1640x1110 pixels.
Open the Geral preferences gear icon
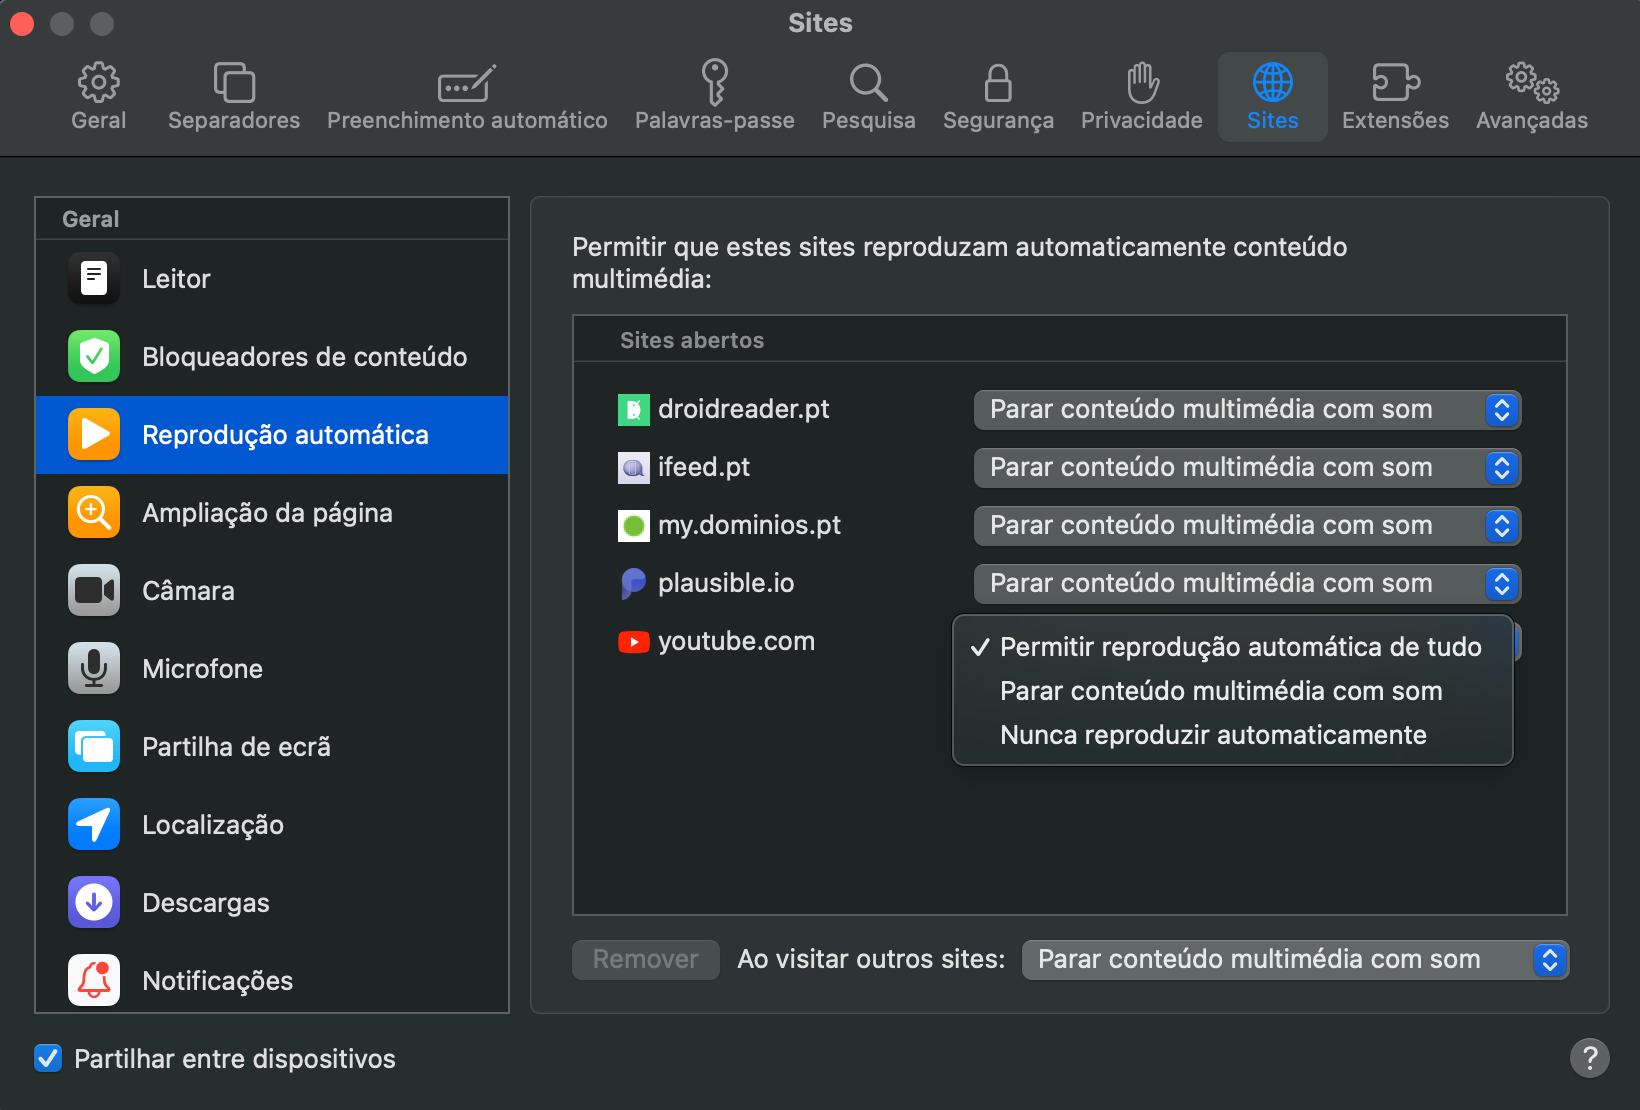click(x=98, y=83)
